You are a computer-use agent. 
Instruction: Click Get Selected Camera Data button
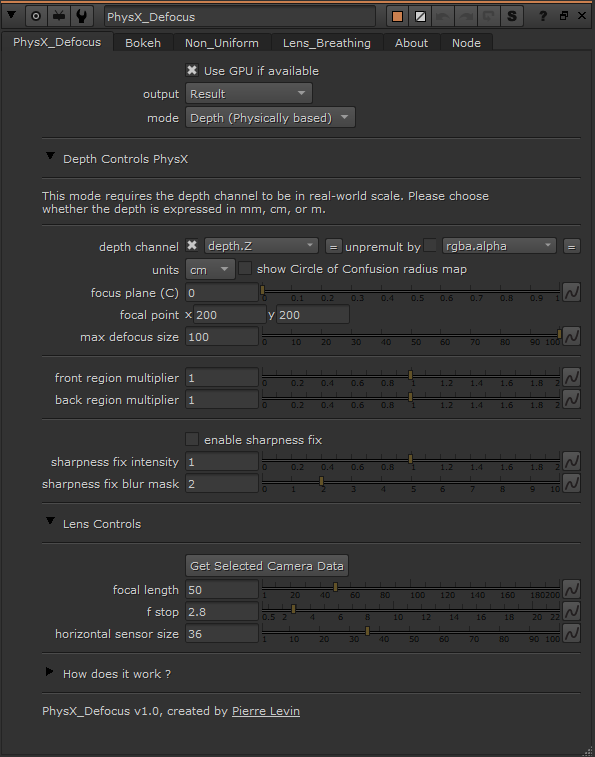pyautogui.click(x=267, y=566)
